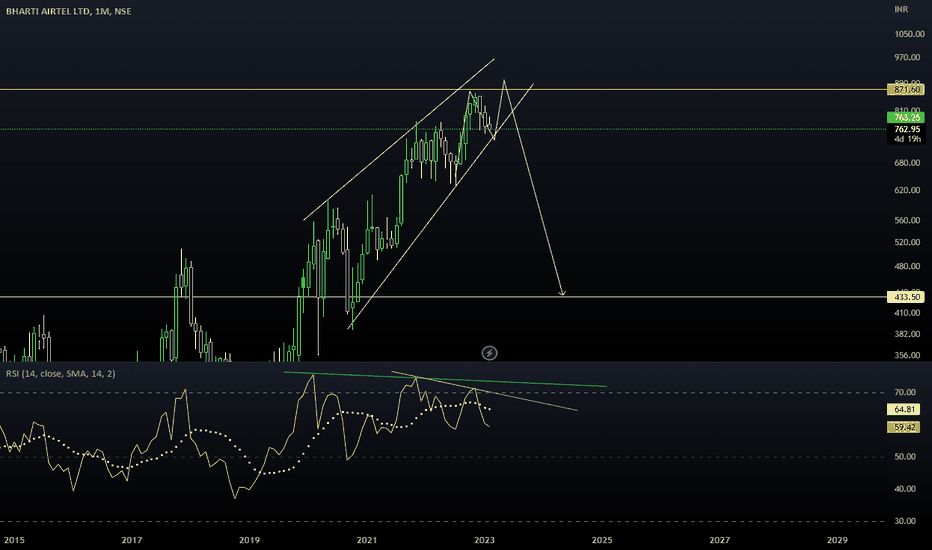Click the lightning bolt go-to-realtime icon
Screen dimensions: 932x550
tap(489, 353)
